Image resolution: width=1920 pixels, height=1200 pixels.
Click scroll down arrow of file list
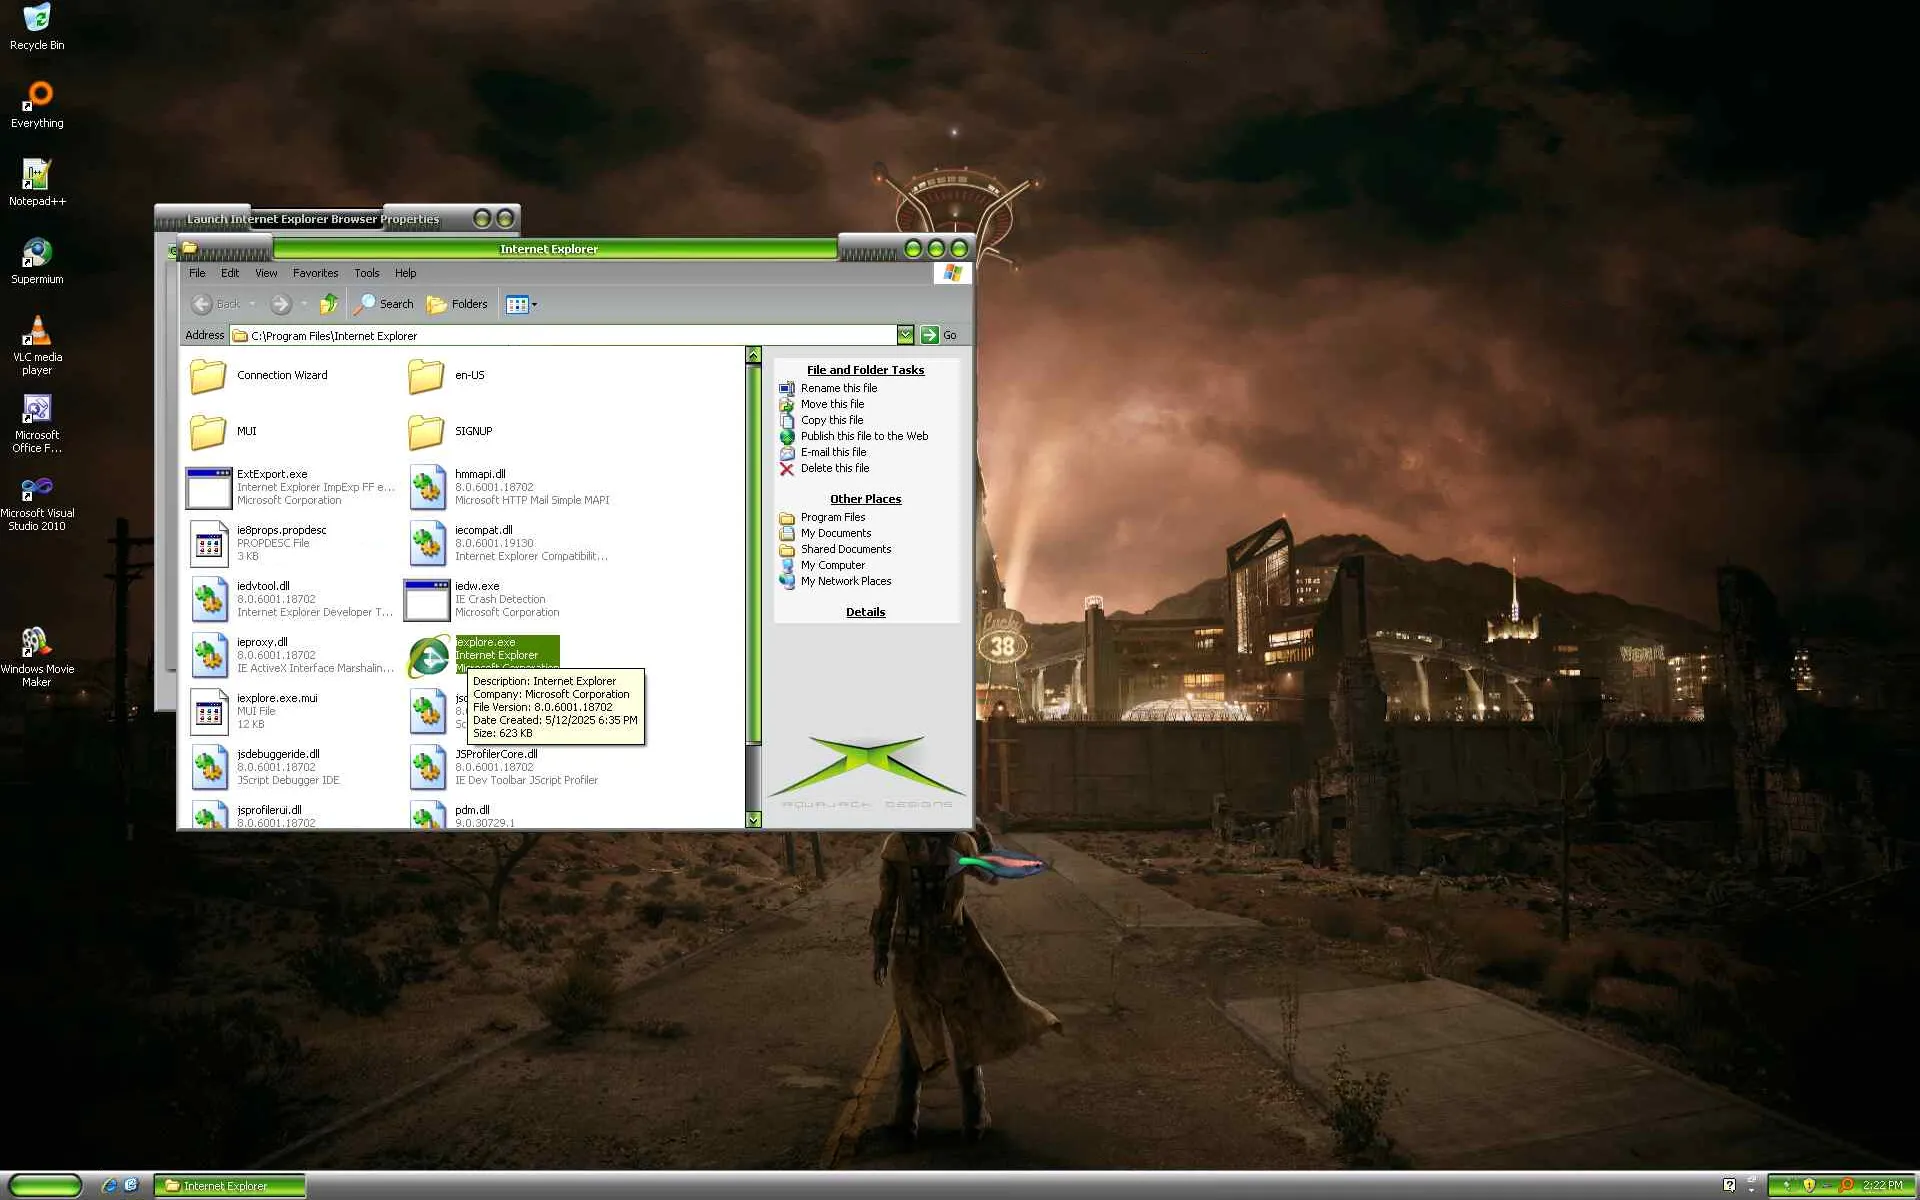753,820
